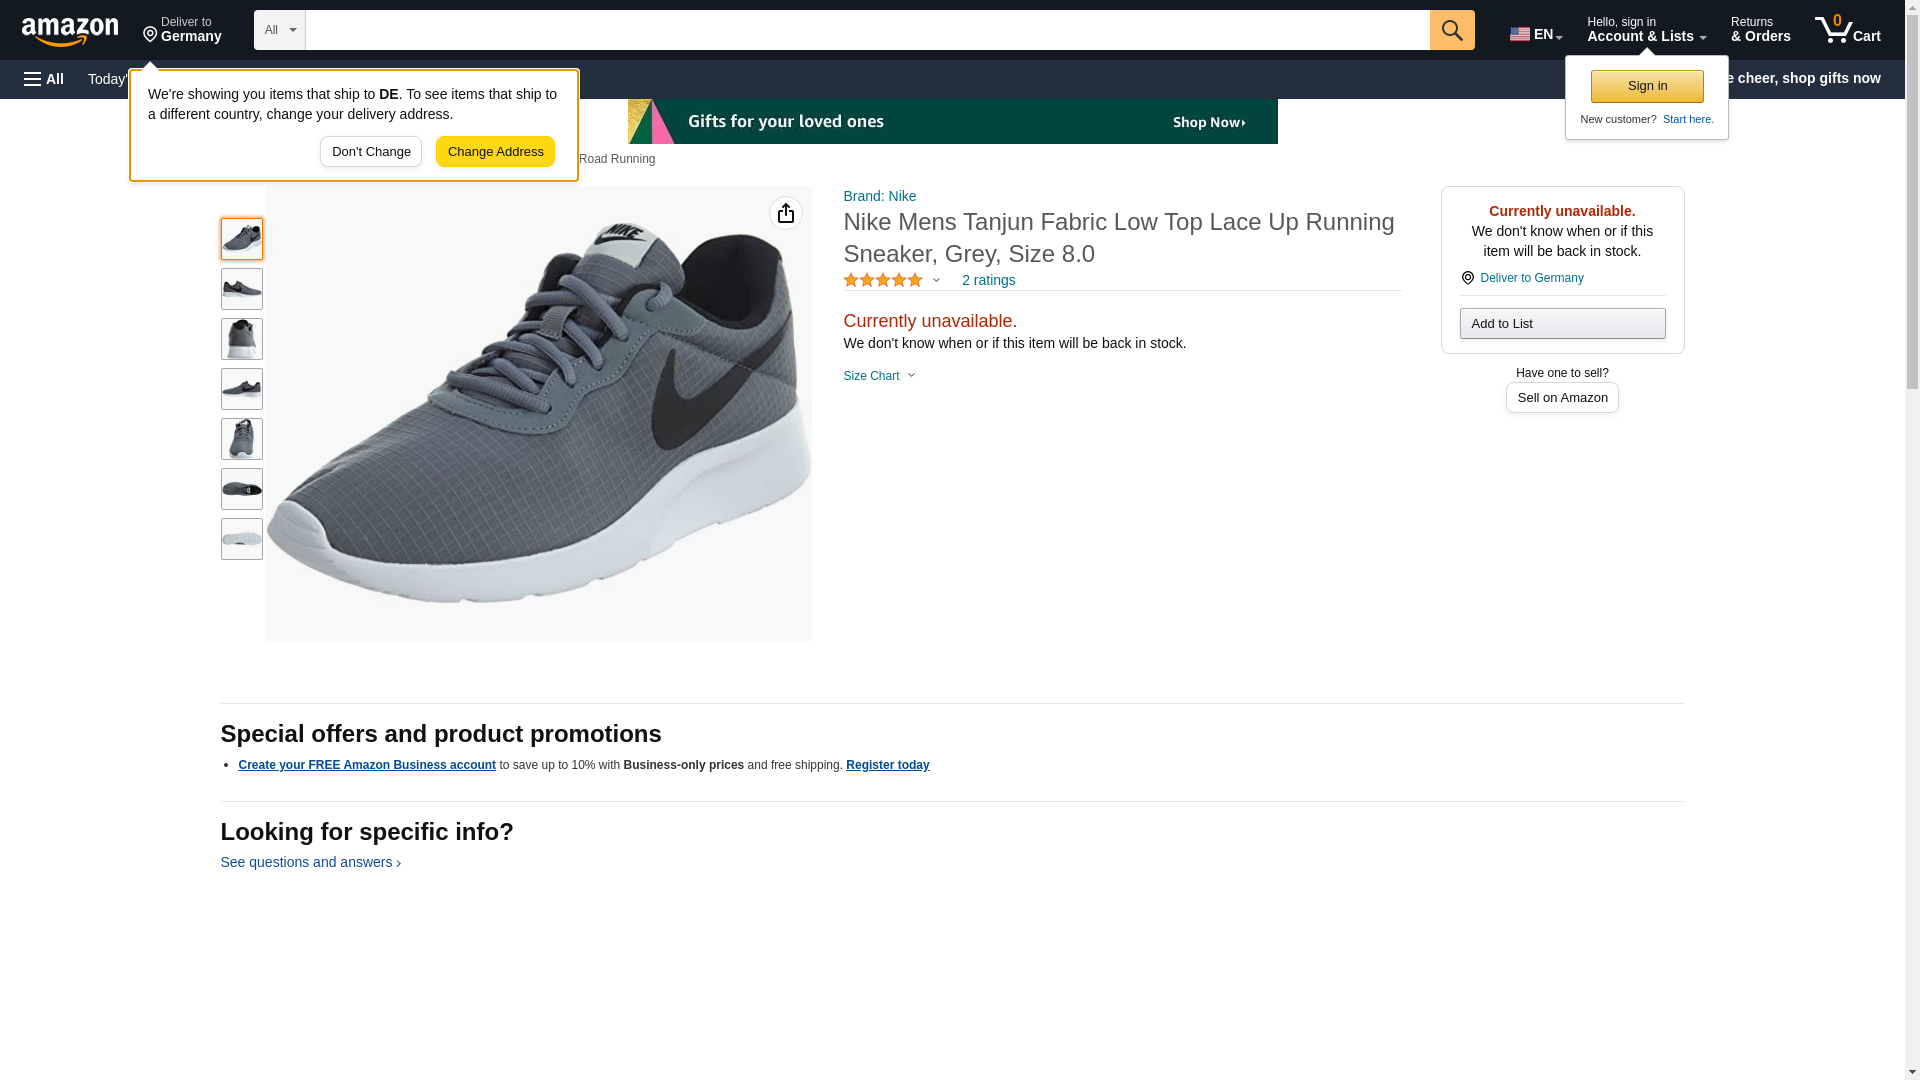Click the Amazon logo
The height and width of the screenshot is (1080, 1920).
click(70, 31)
